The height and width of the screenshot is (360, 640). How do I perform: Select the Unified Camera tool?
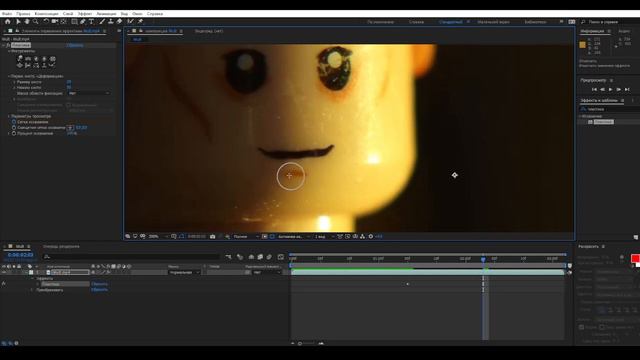pos(55,22)
